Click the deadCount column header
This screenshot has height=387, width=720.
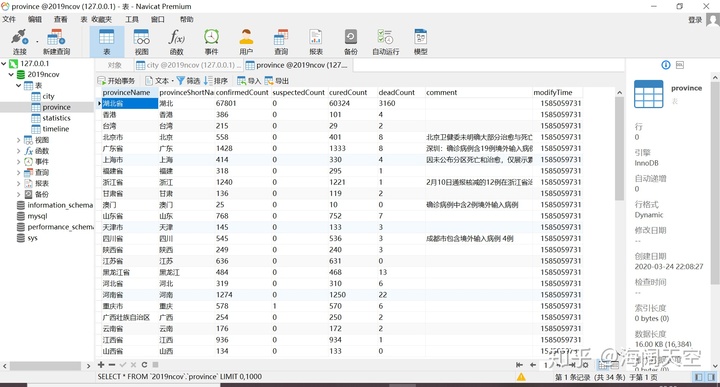coord(396,92)
